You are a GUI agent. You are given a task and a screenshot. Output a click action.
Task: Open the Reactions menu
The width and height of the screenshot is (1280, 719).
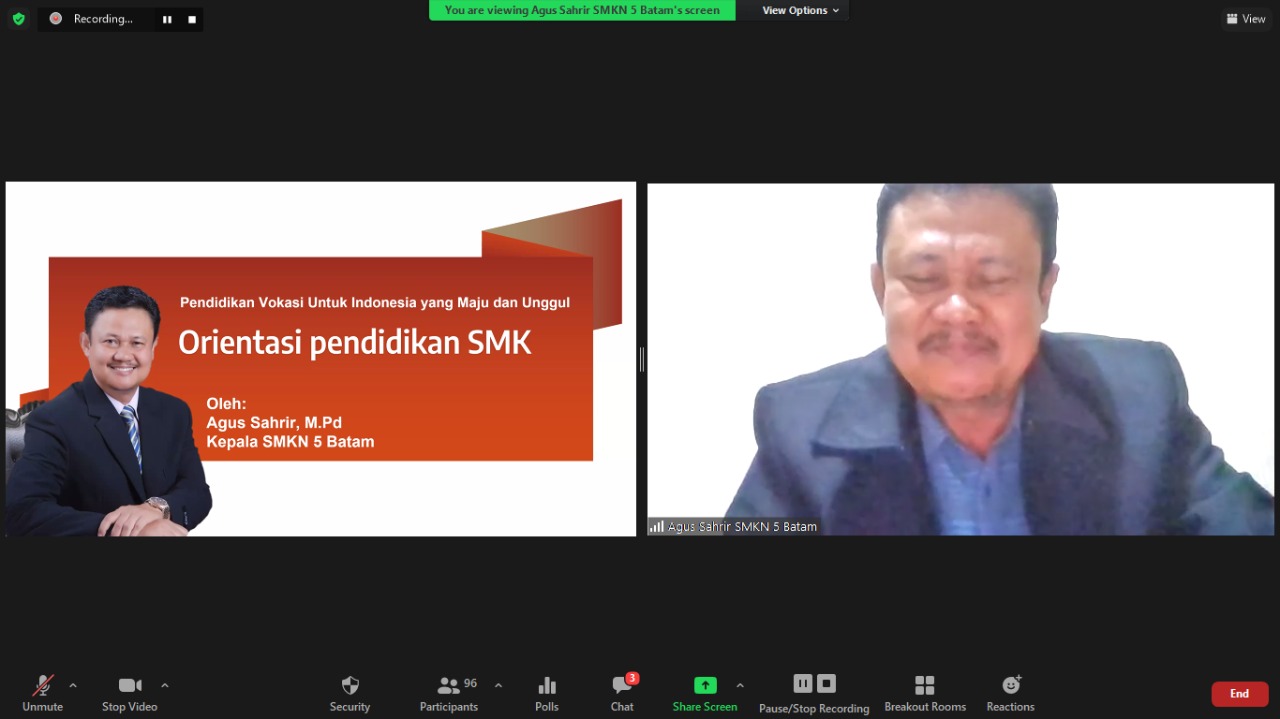coord(1010,694)
